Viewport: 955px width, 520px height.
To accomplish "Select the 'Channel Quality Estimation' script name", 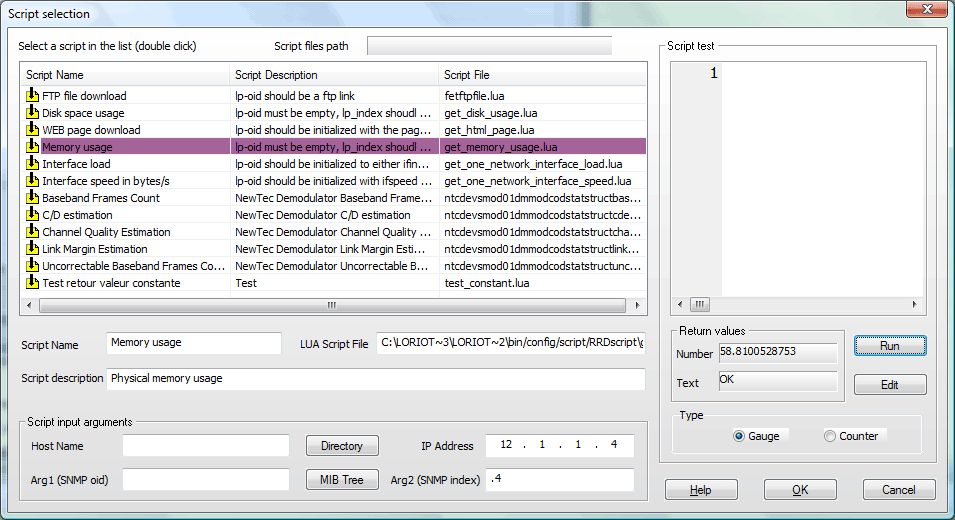I will [106, 232].
